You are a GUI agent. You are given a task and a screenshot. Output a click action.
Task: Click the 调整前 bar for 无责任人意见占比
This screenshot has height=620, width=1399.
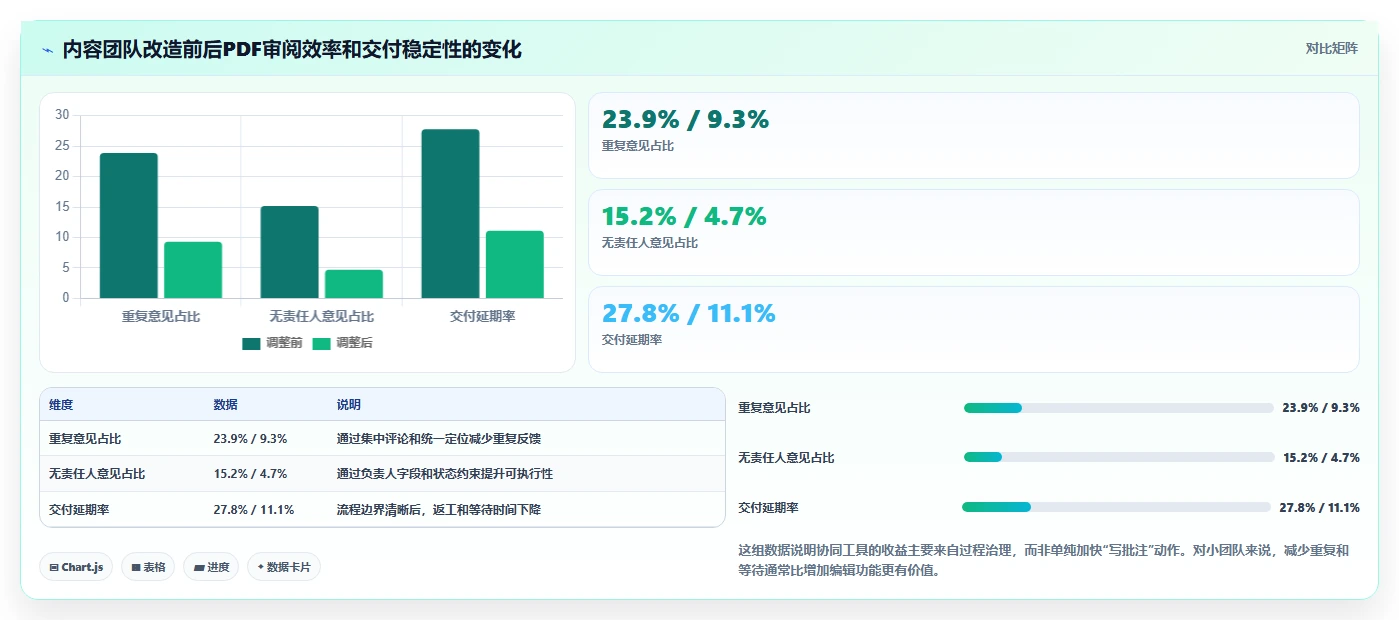[289, 252]
